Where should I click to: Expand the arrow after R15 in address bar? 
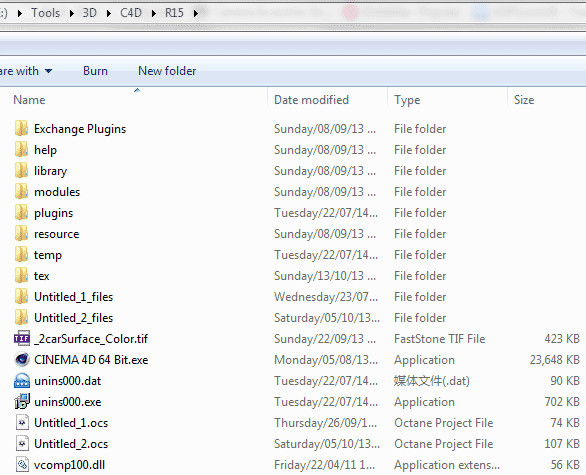[195, 13]
